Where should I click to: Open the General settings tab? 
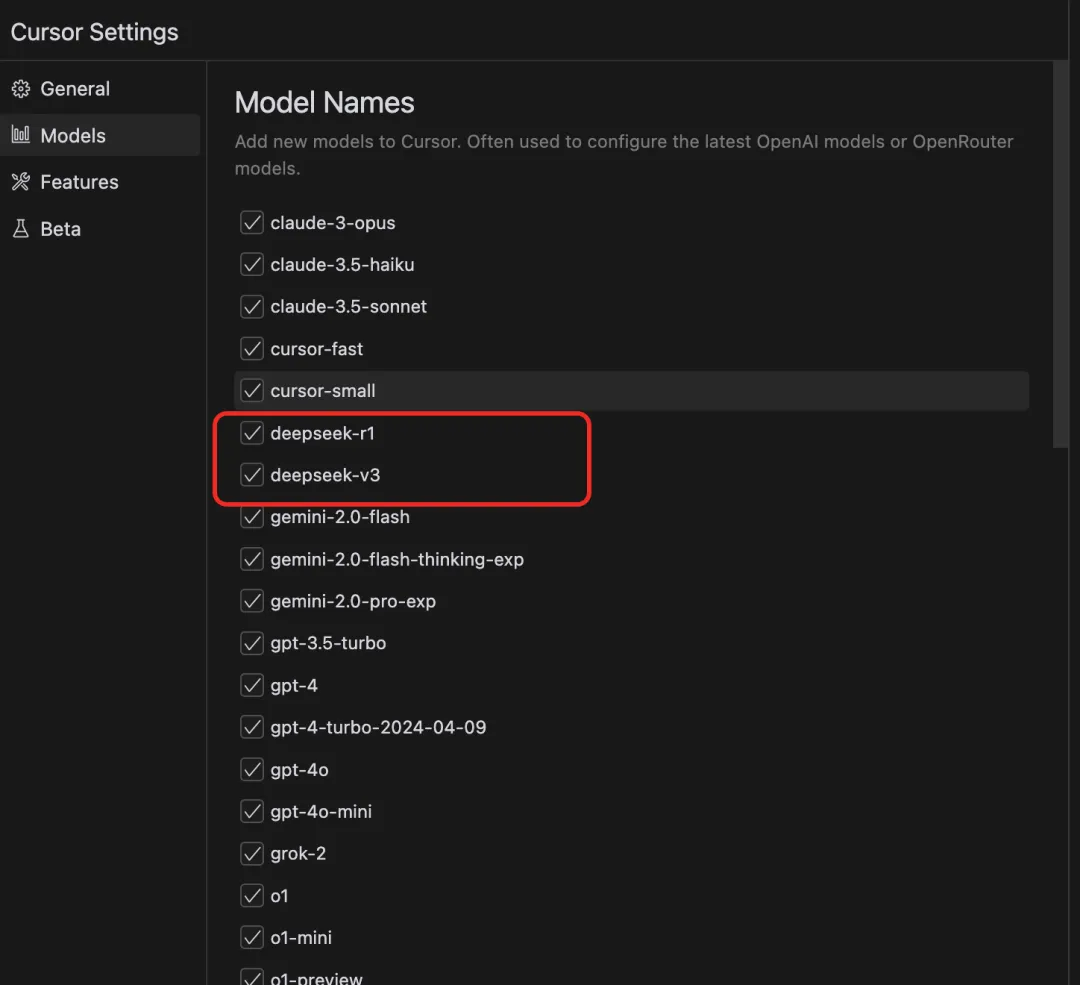pyautogui.click(x=100, y=89)
